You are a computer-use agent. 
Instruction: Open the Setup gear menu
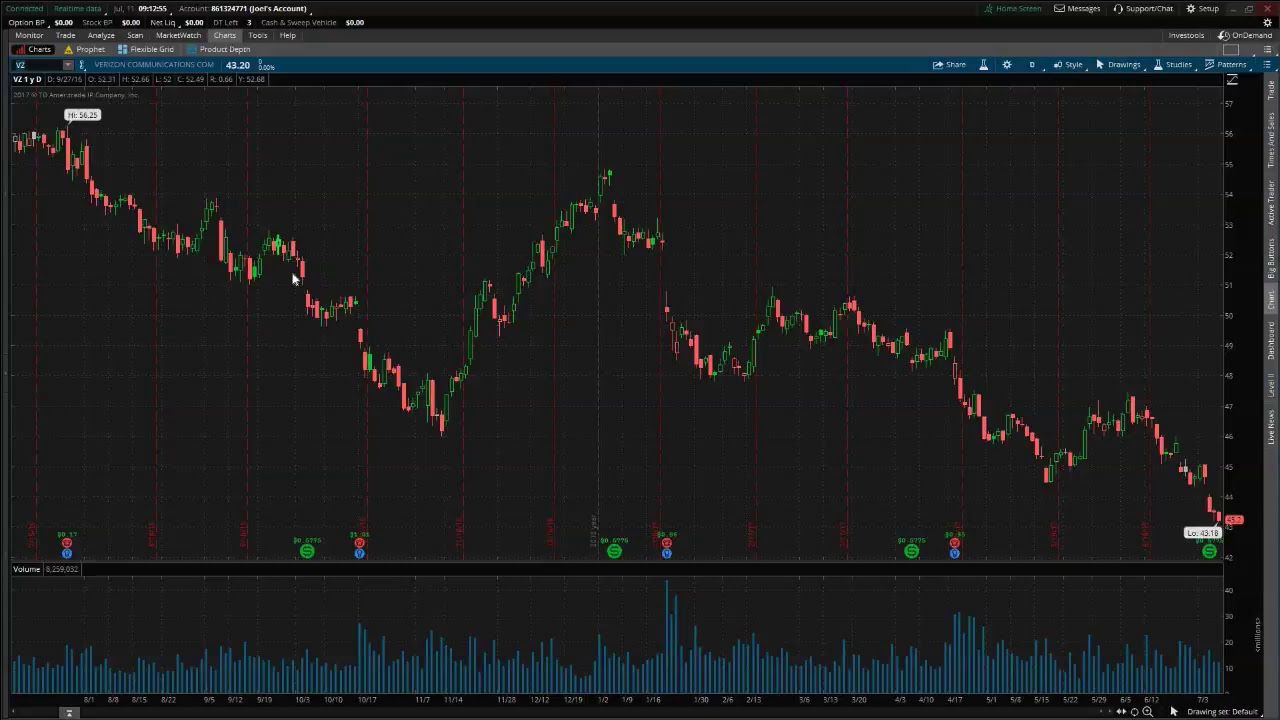1202,8
